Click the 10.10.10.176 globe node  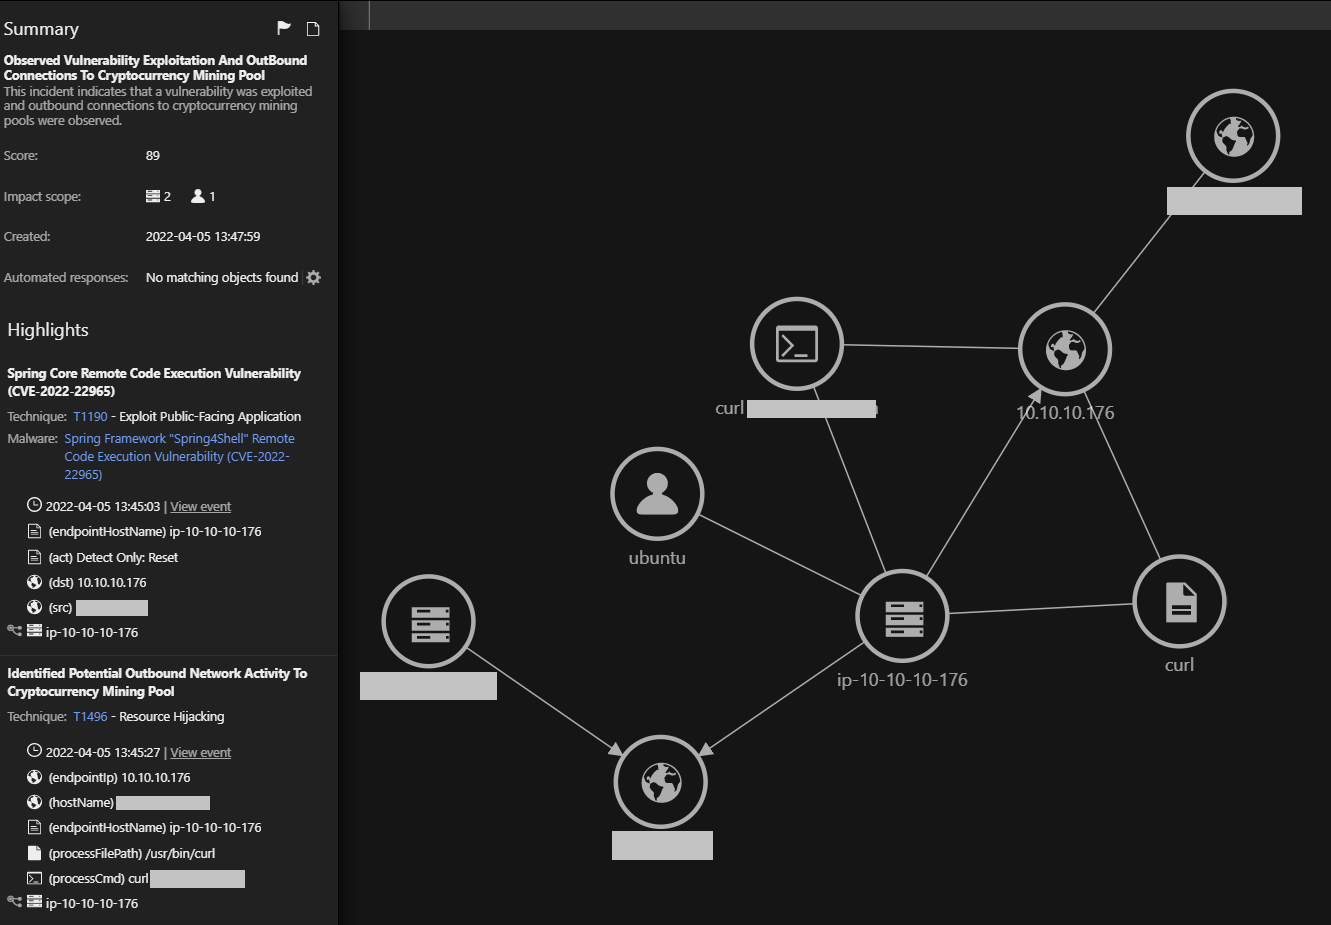click(1065, 350)
